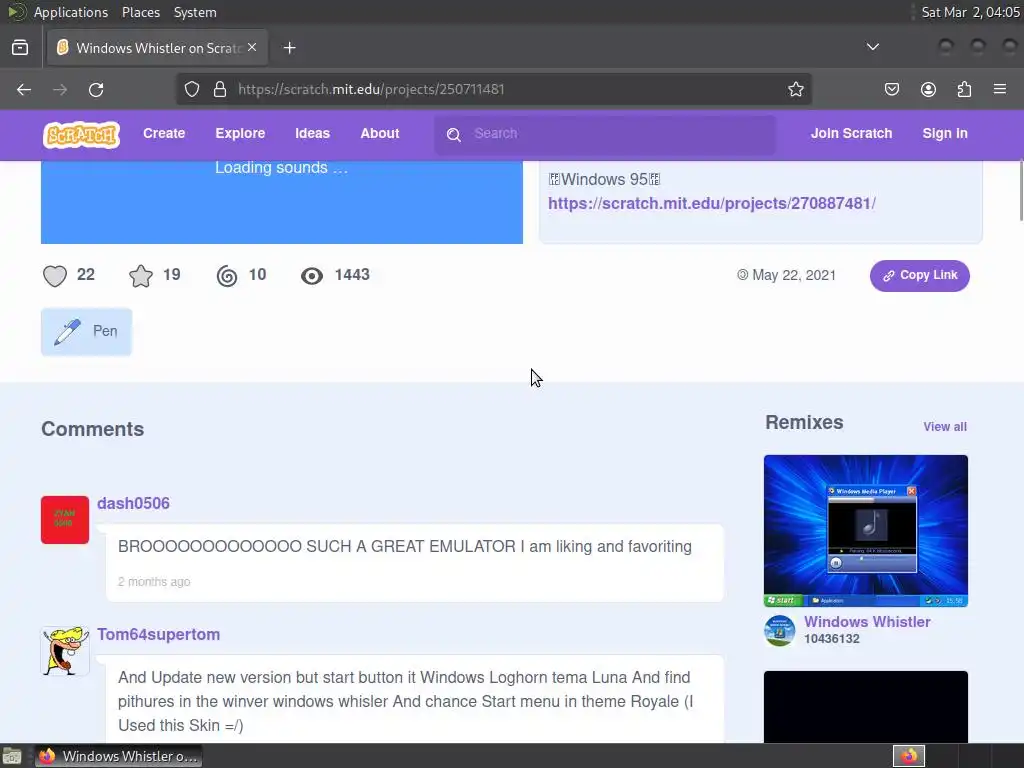Click the Scratch logo

coord(81,135)
